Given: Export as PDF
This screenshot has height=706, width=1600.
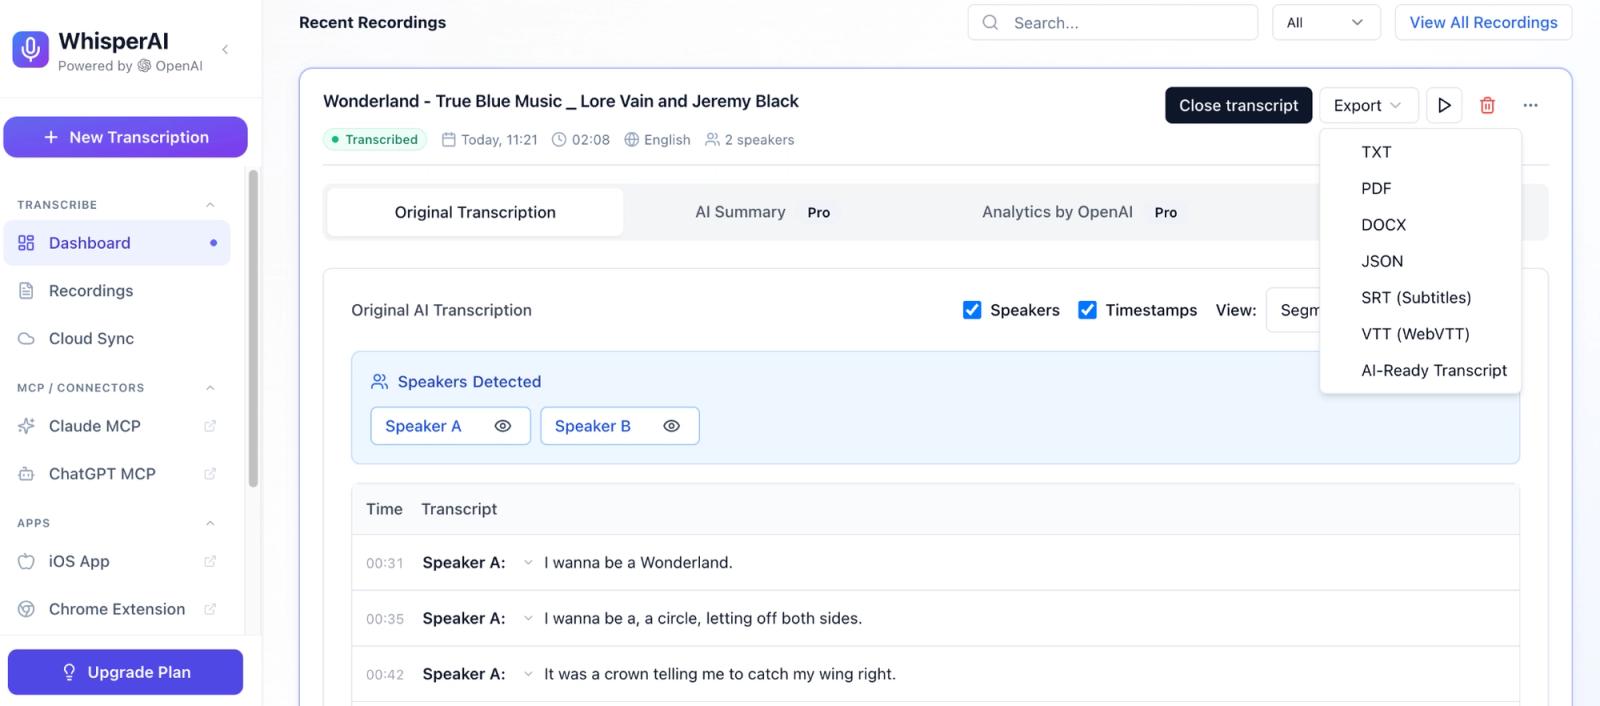Looking at the screenshot, I should tap(1420, 188).
